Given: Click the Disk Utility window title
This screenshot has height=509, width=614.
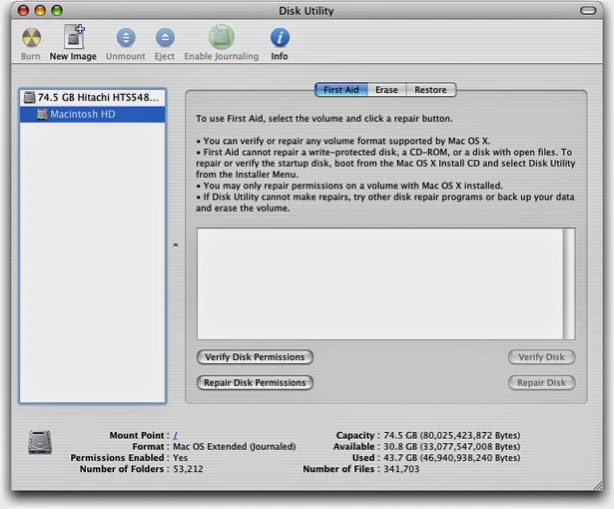Looking at the screenshot, I should tap(306, 11).
